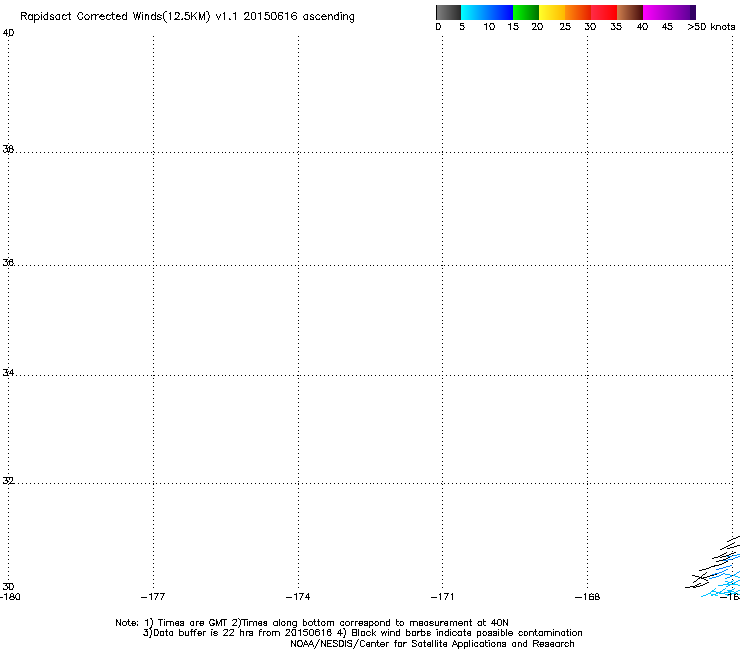Click latitude label 36
The width and height of the screenshot is (740, 650).
(x=8, y=262)
